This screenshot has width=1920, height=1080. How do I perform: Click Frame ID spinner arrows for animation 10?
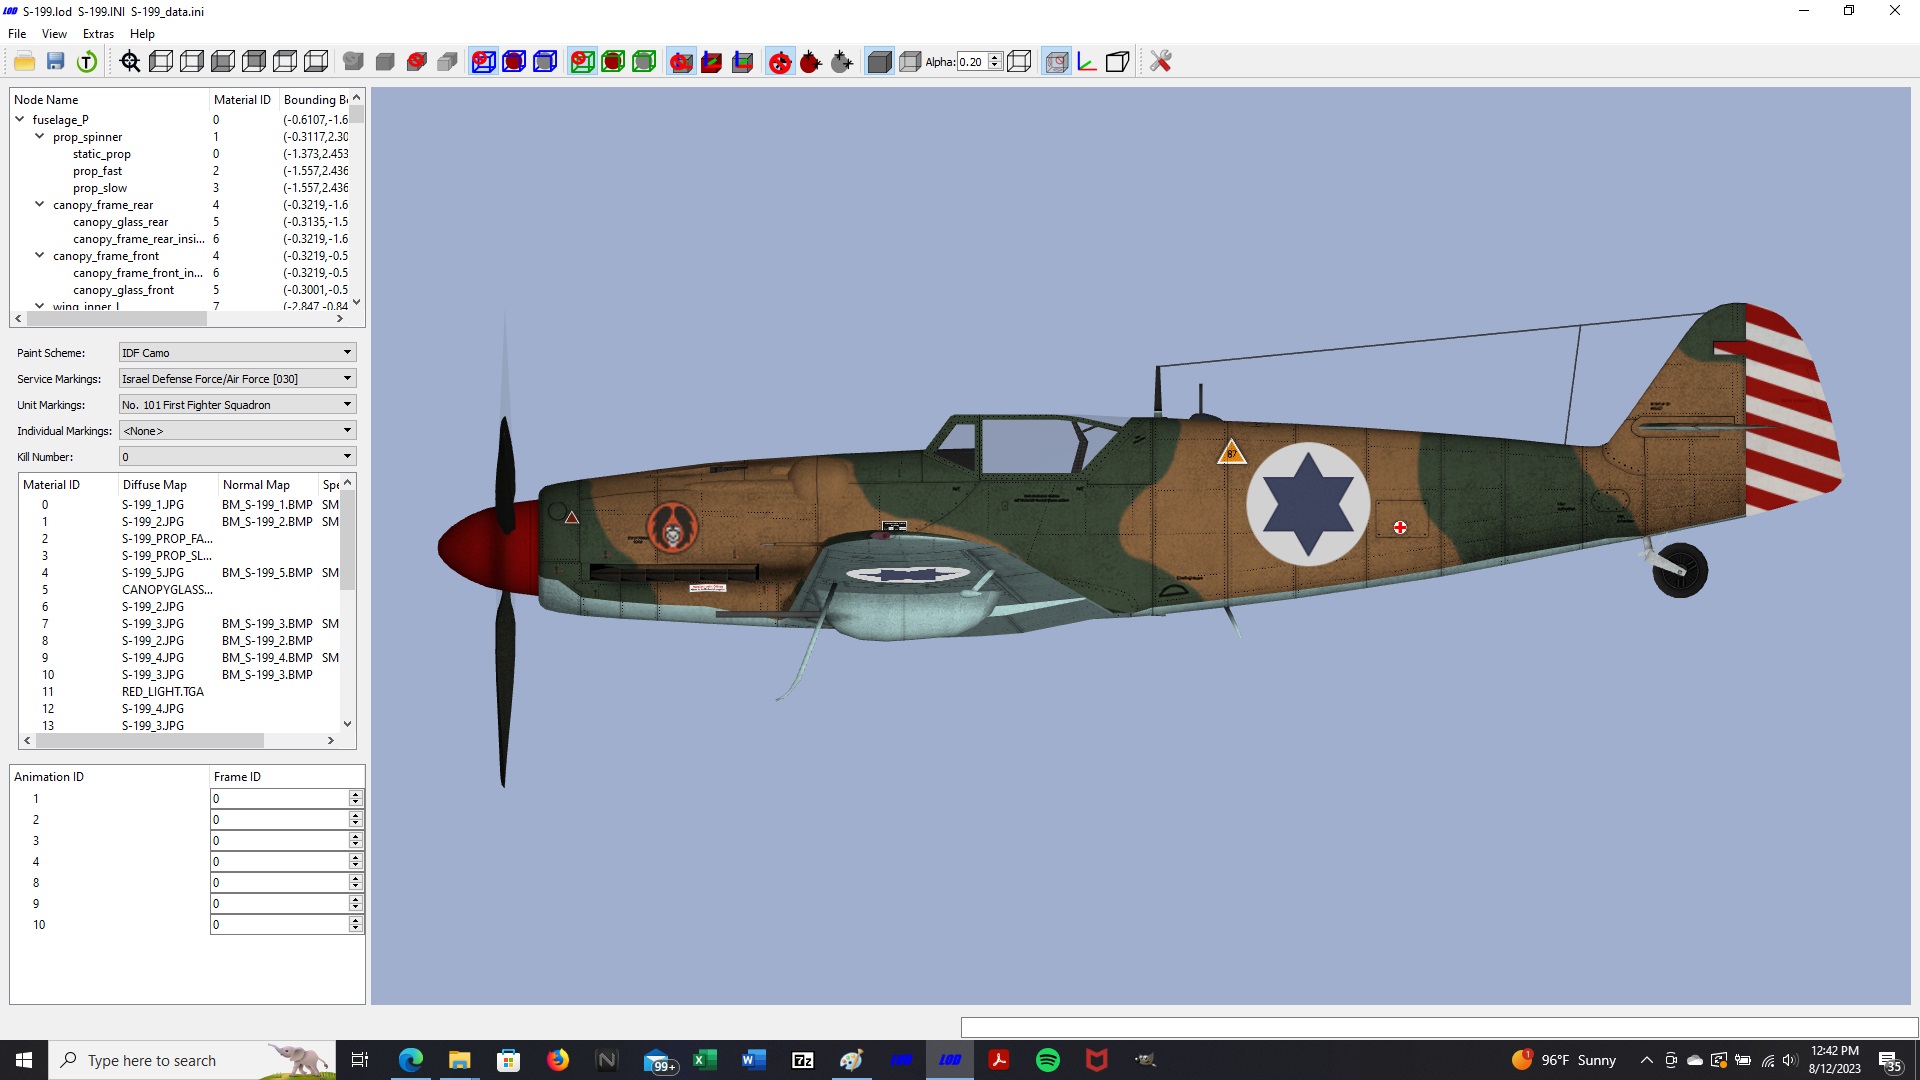click(x=355, y=925)
